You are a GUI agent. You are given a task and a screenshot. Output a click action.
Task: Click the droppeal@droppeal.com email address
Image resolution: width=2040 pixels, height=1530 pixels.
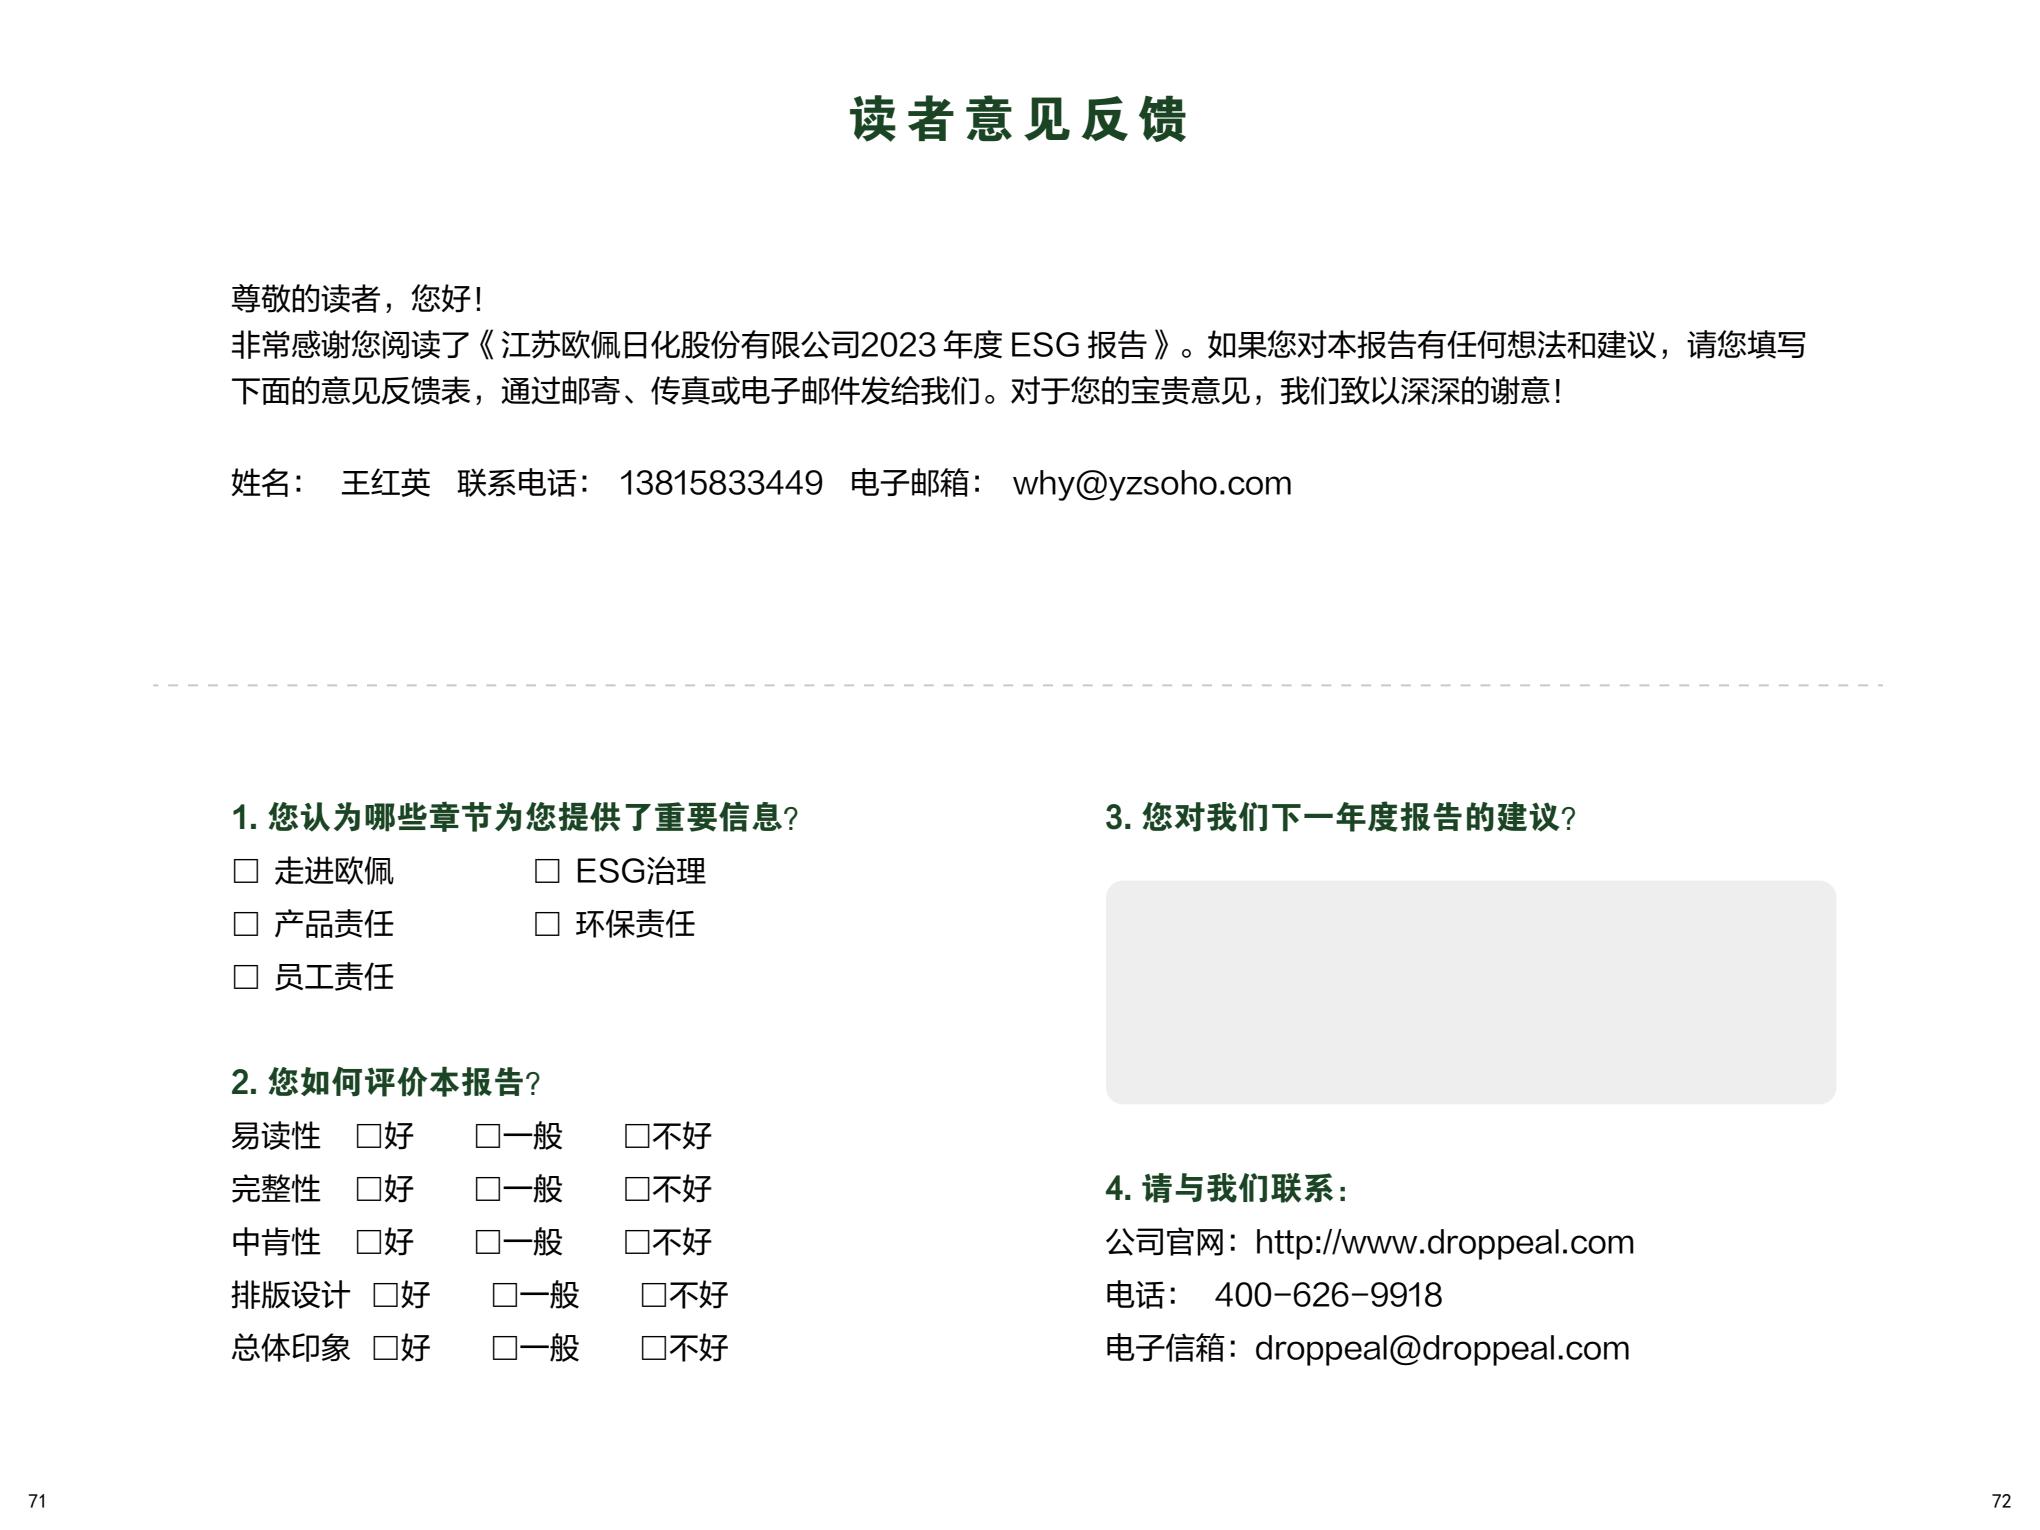(x=1442, y=1348)
